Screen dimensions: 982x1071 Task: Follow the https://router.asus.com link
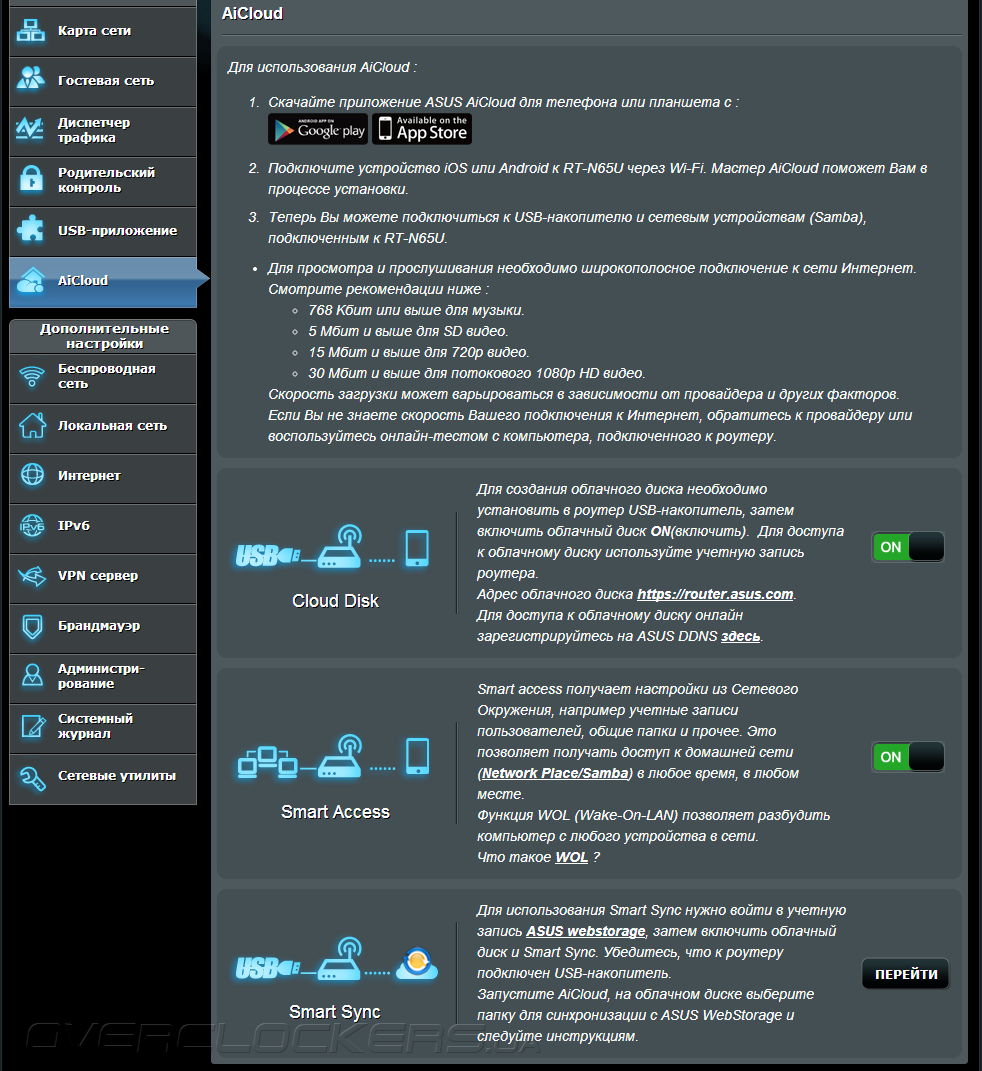[x=715, y=594]
